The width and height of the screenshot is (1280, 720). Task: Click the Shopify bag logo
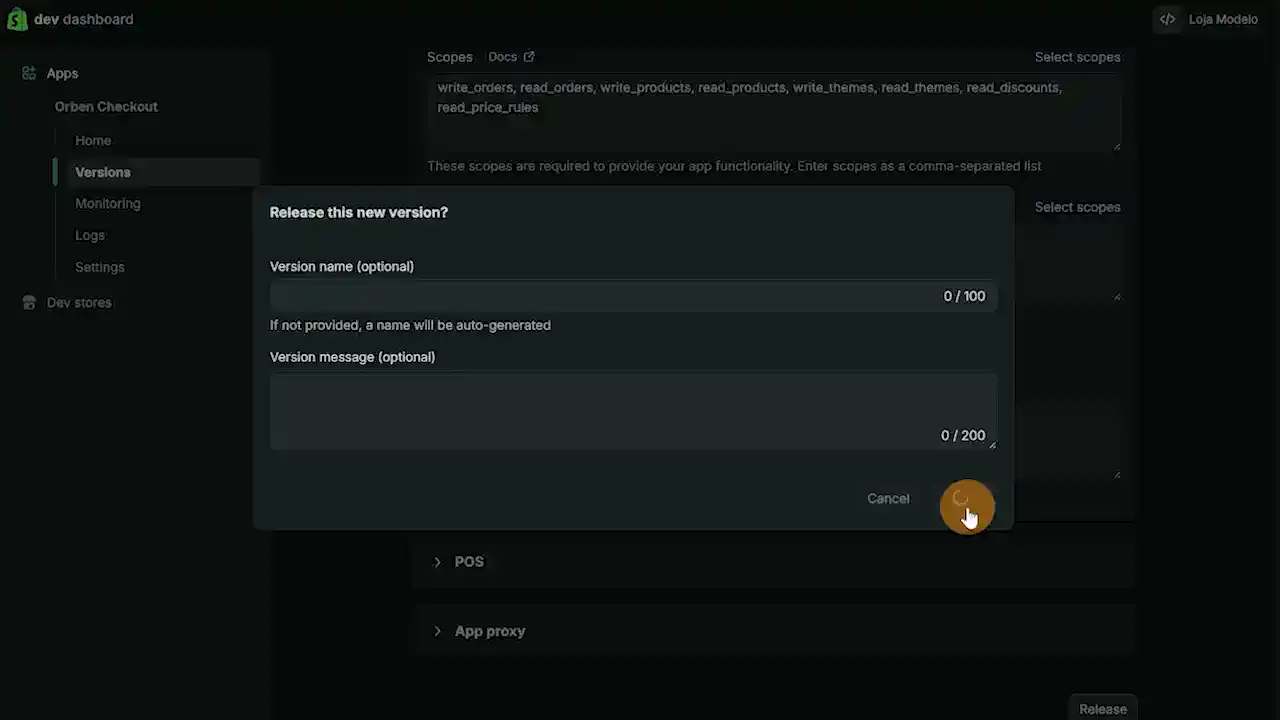point(17,19)
